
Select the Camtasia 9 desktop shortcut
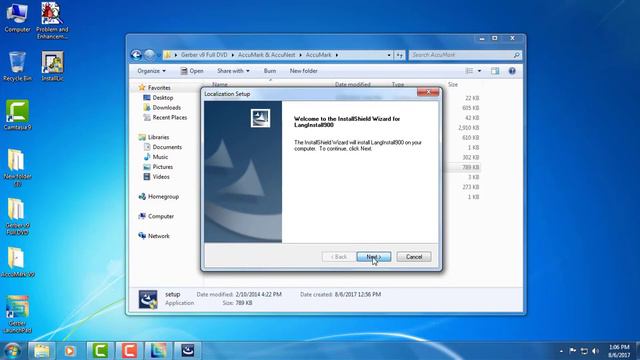point(17,115)
